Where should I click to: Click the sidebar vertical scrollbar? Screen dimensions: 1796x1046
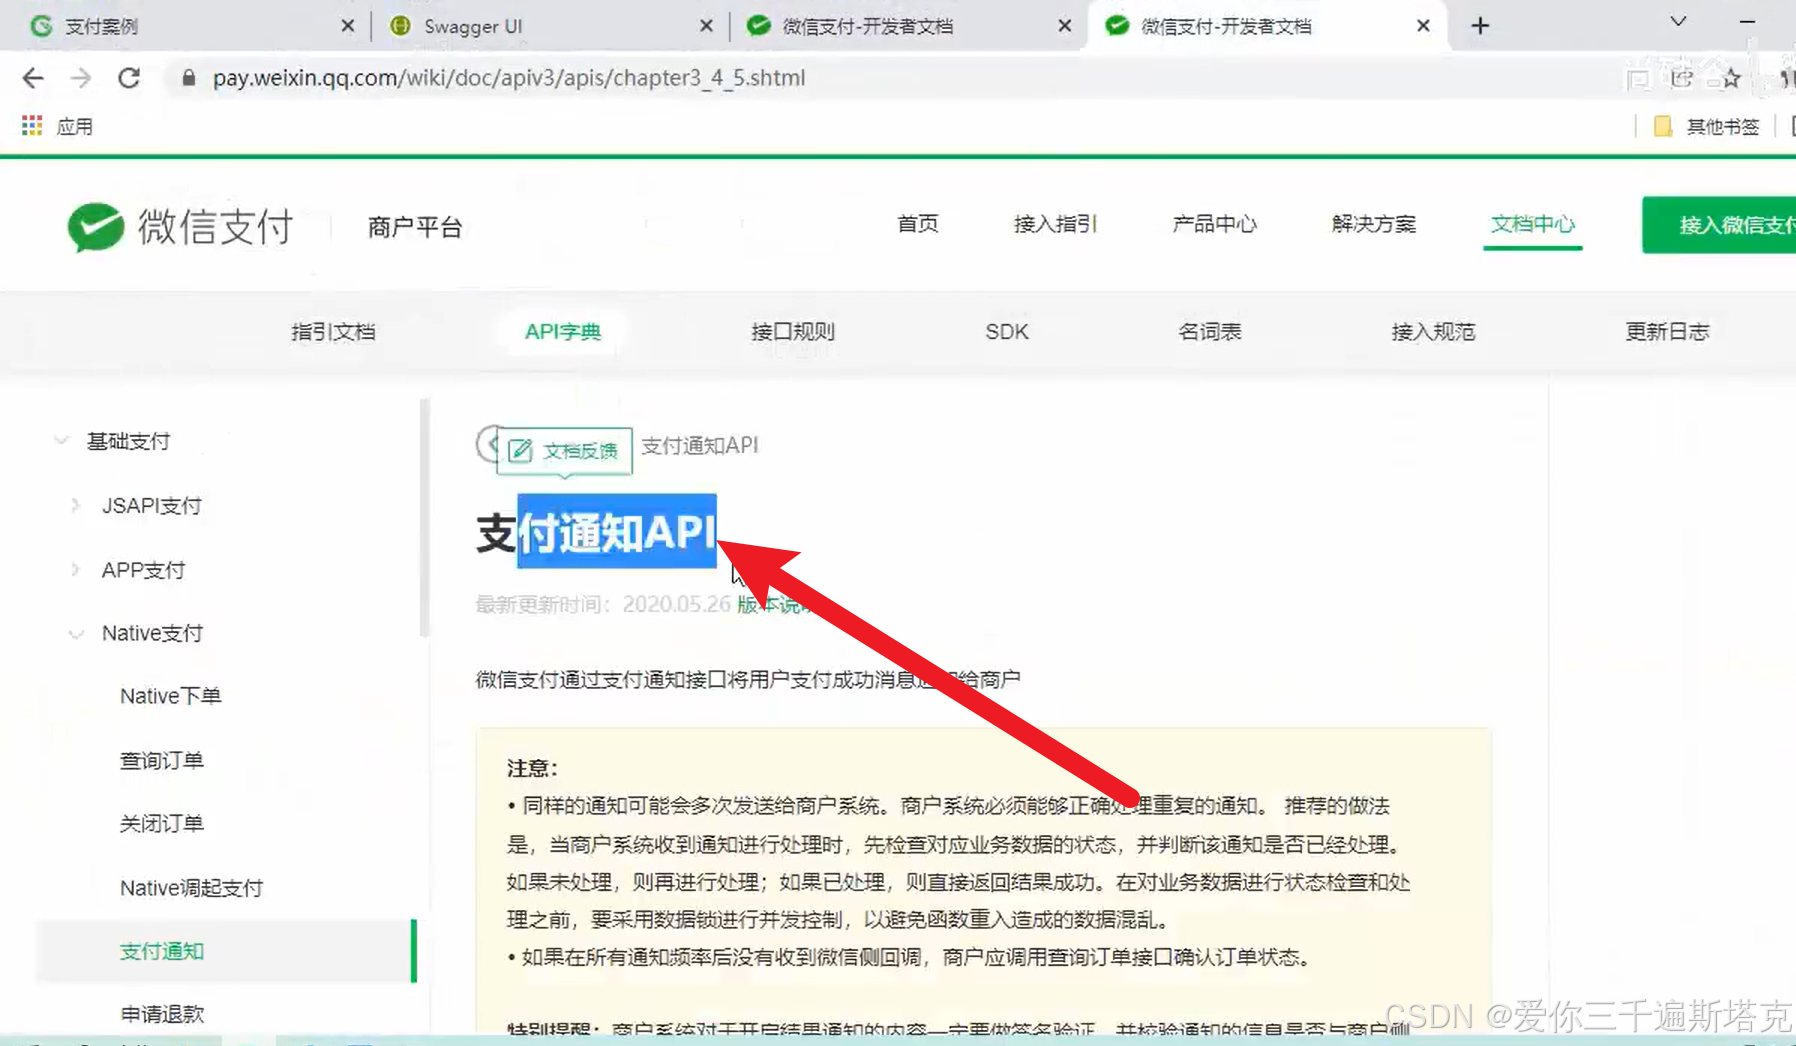(x=424, y=518)
